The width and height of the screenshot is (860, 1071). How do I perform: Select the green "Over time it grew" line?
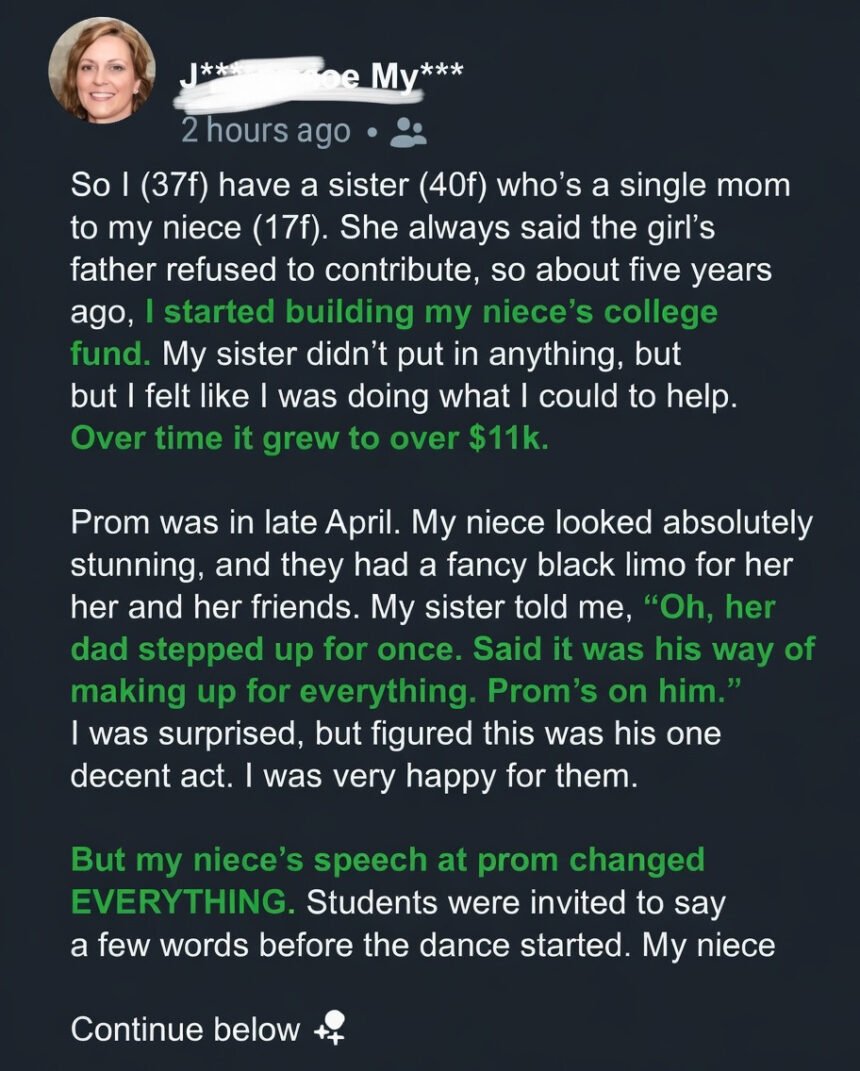309,441
